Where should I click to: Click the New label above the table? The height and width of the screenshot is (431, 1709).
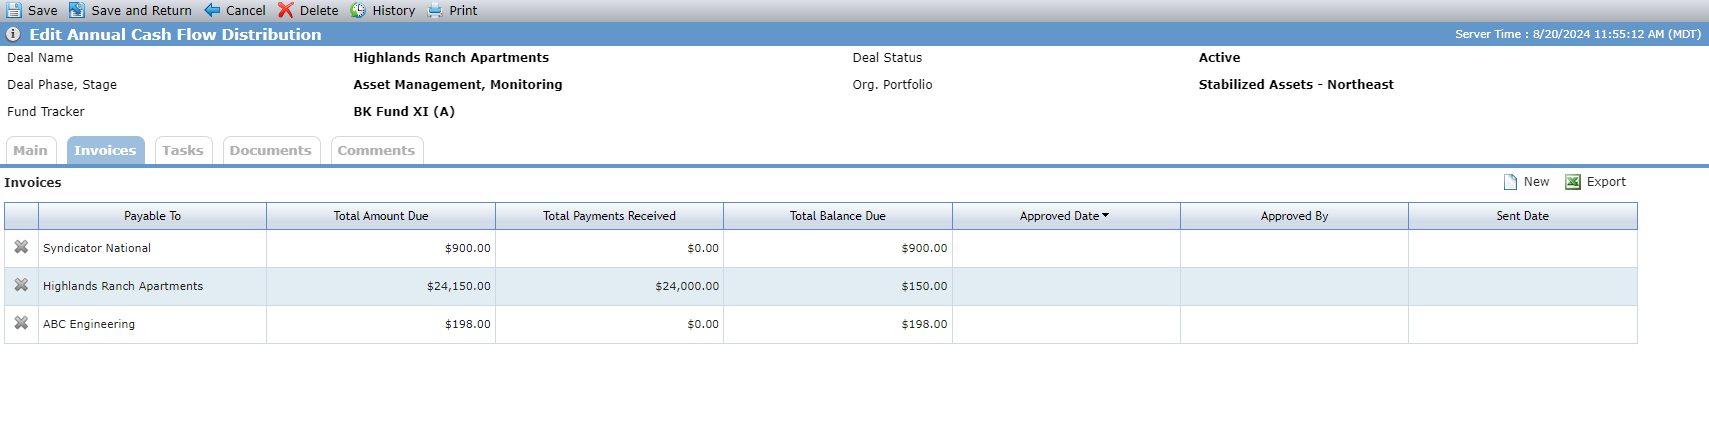(x=1537, y=182)
